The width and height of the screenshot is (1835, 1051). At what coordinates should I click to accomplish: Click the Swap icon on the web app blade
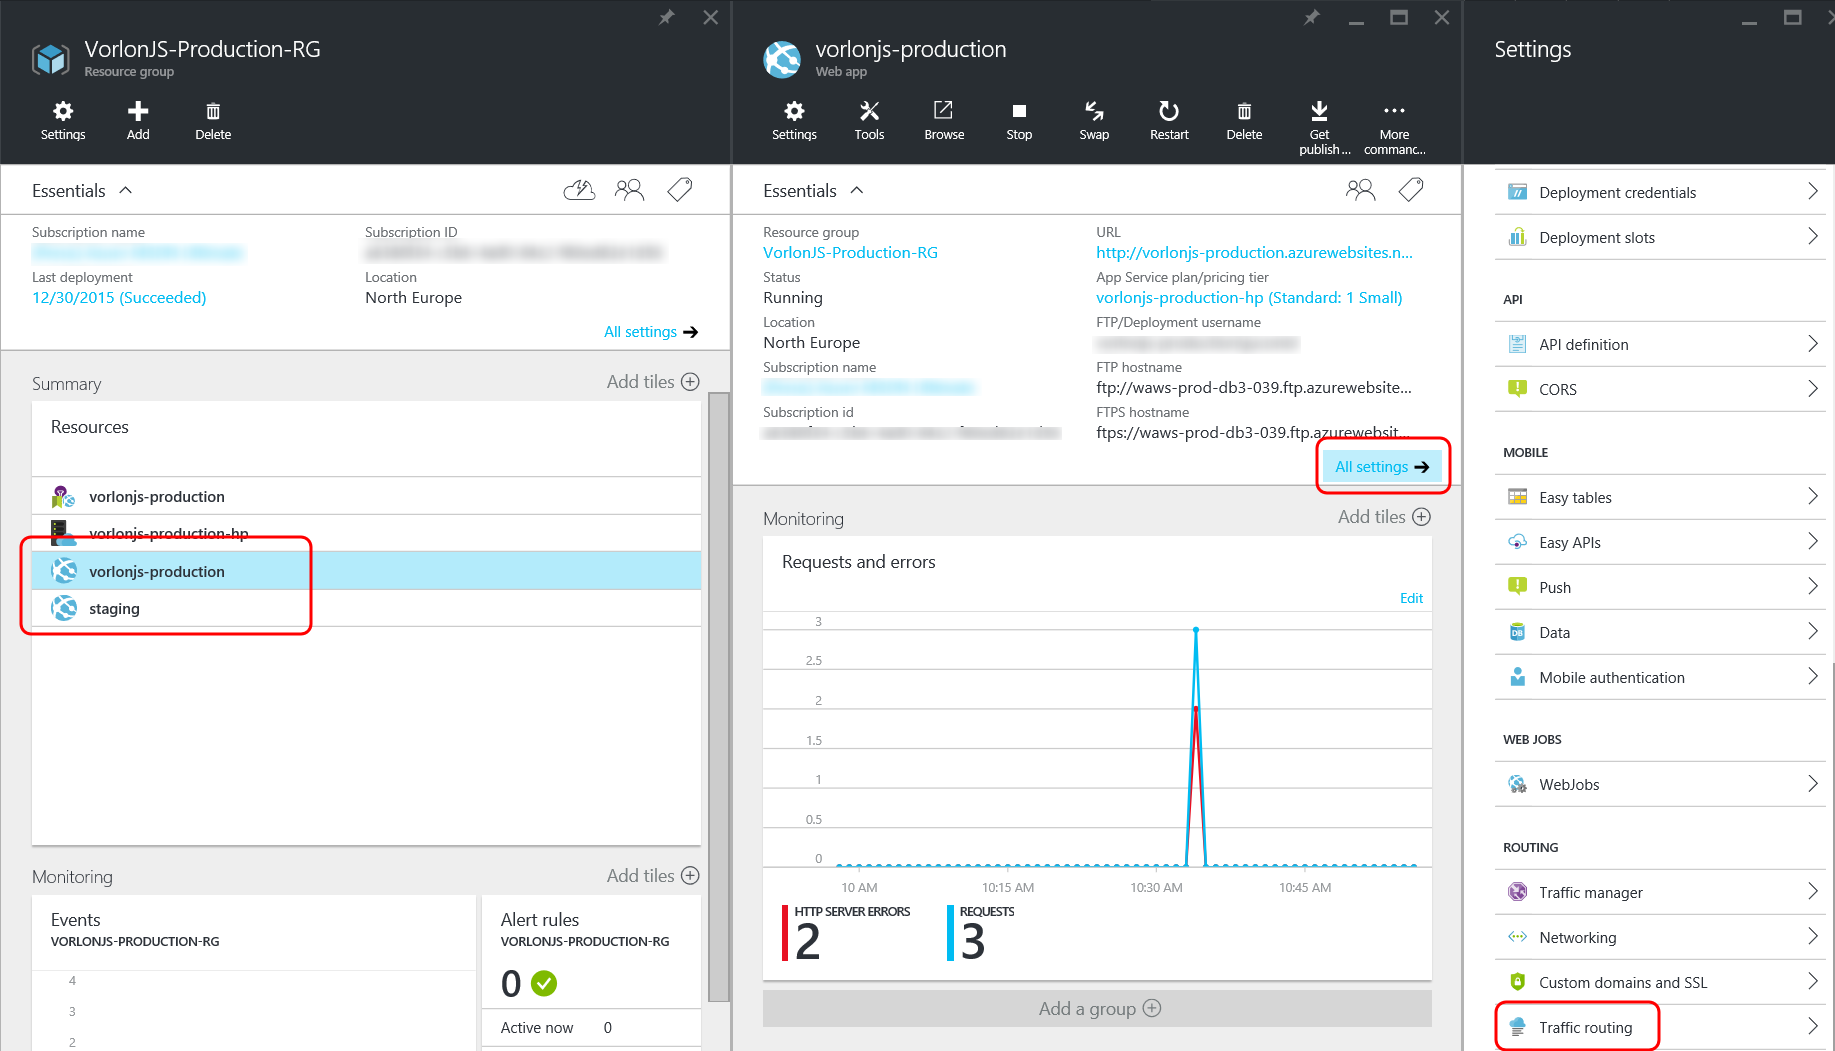pyautogui.click(x=1093, y=120)
